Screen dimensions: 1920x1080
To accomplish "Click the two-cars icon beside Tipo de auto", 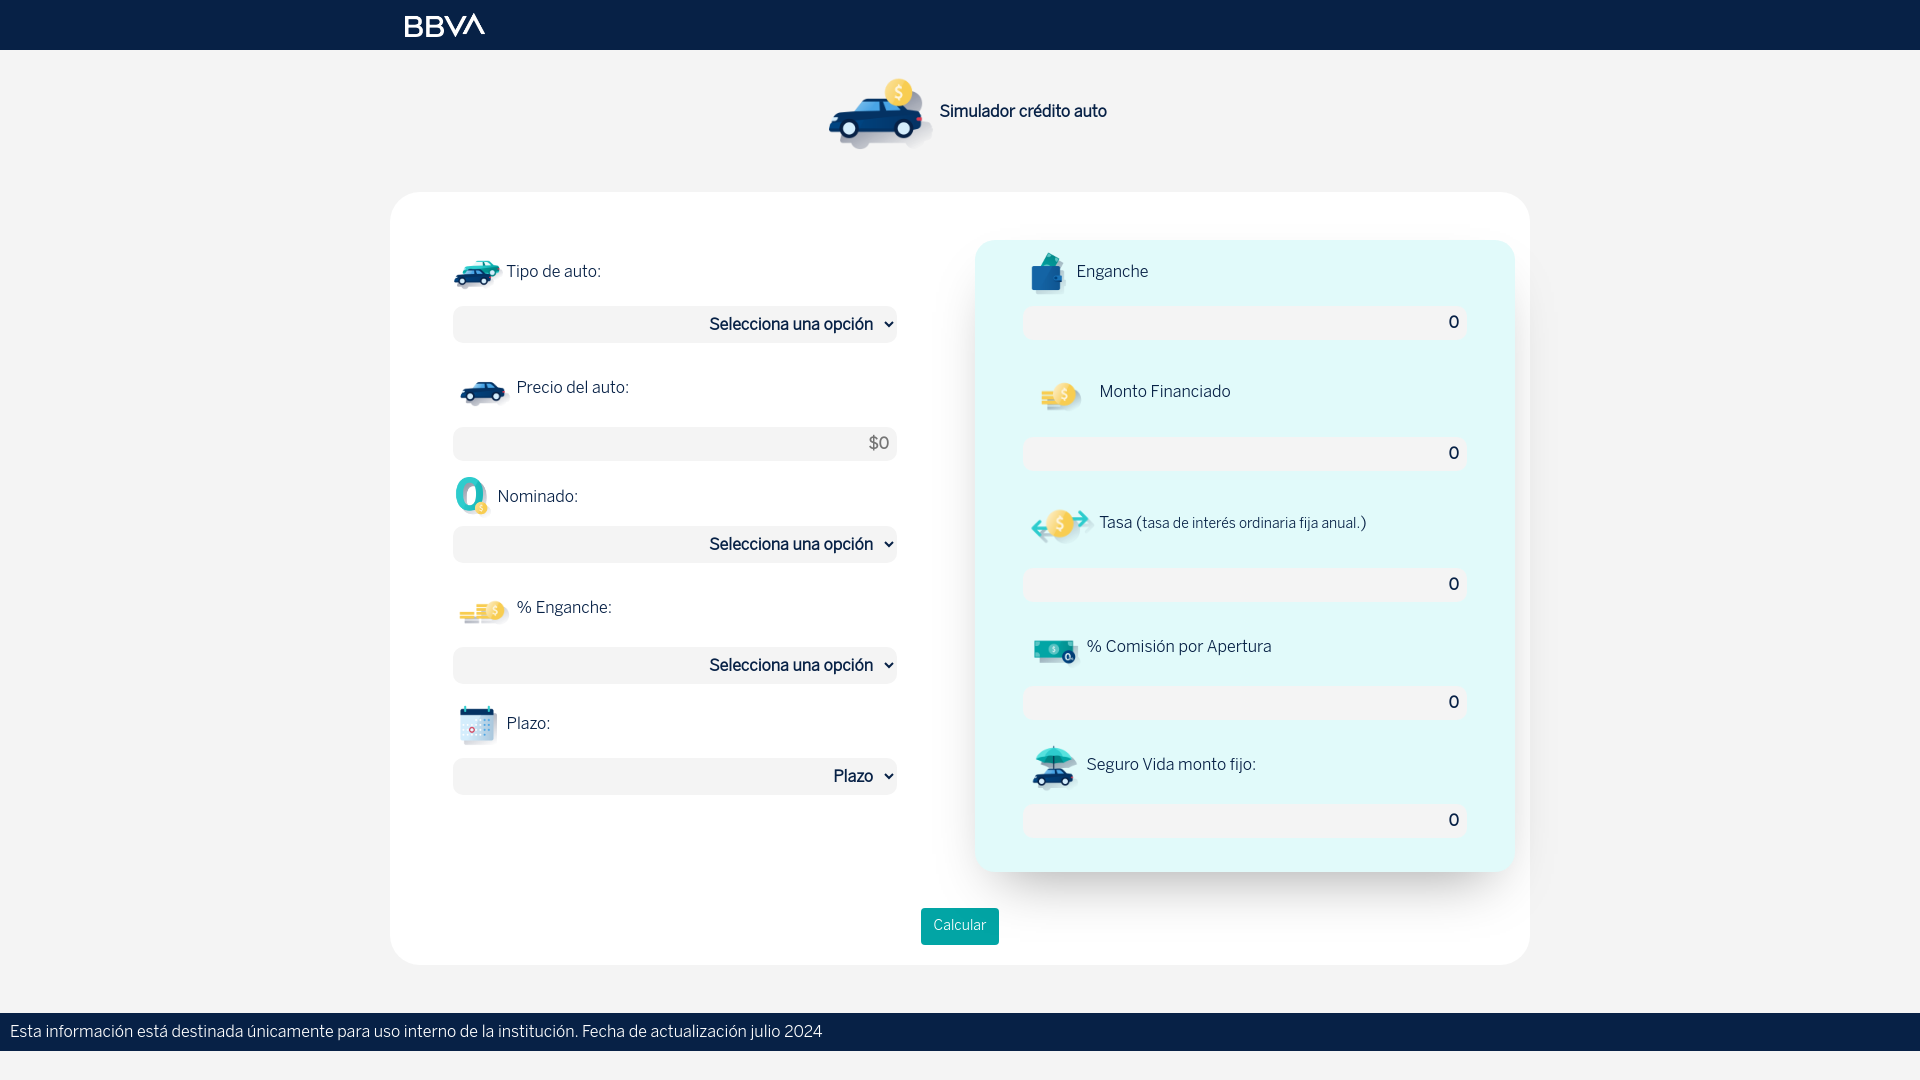I will click(476, 273).
